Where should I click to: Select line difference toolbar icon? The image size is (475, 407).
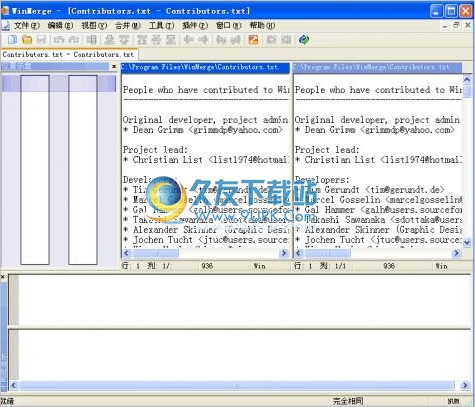pyautogui.click(x=91, y=40)
